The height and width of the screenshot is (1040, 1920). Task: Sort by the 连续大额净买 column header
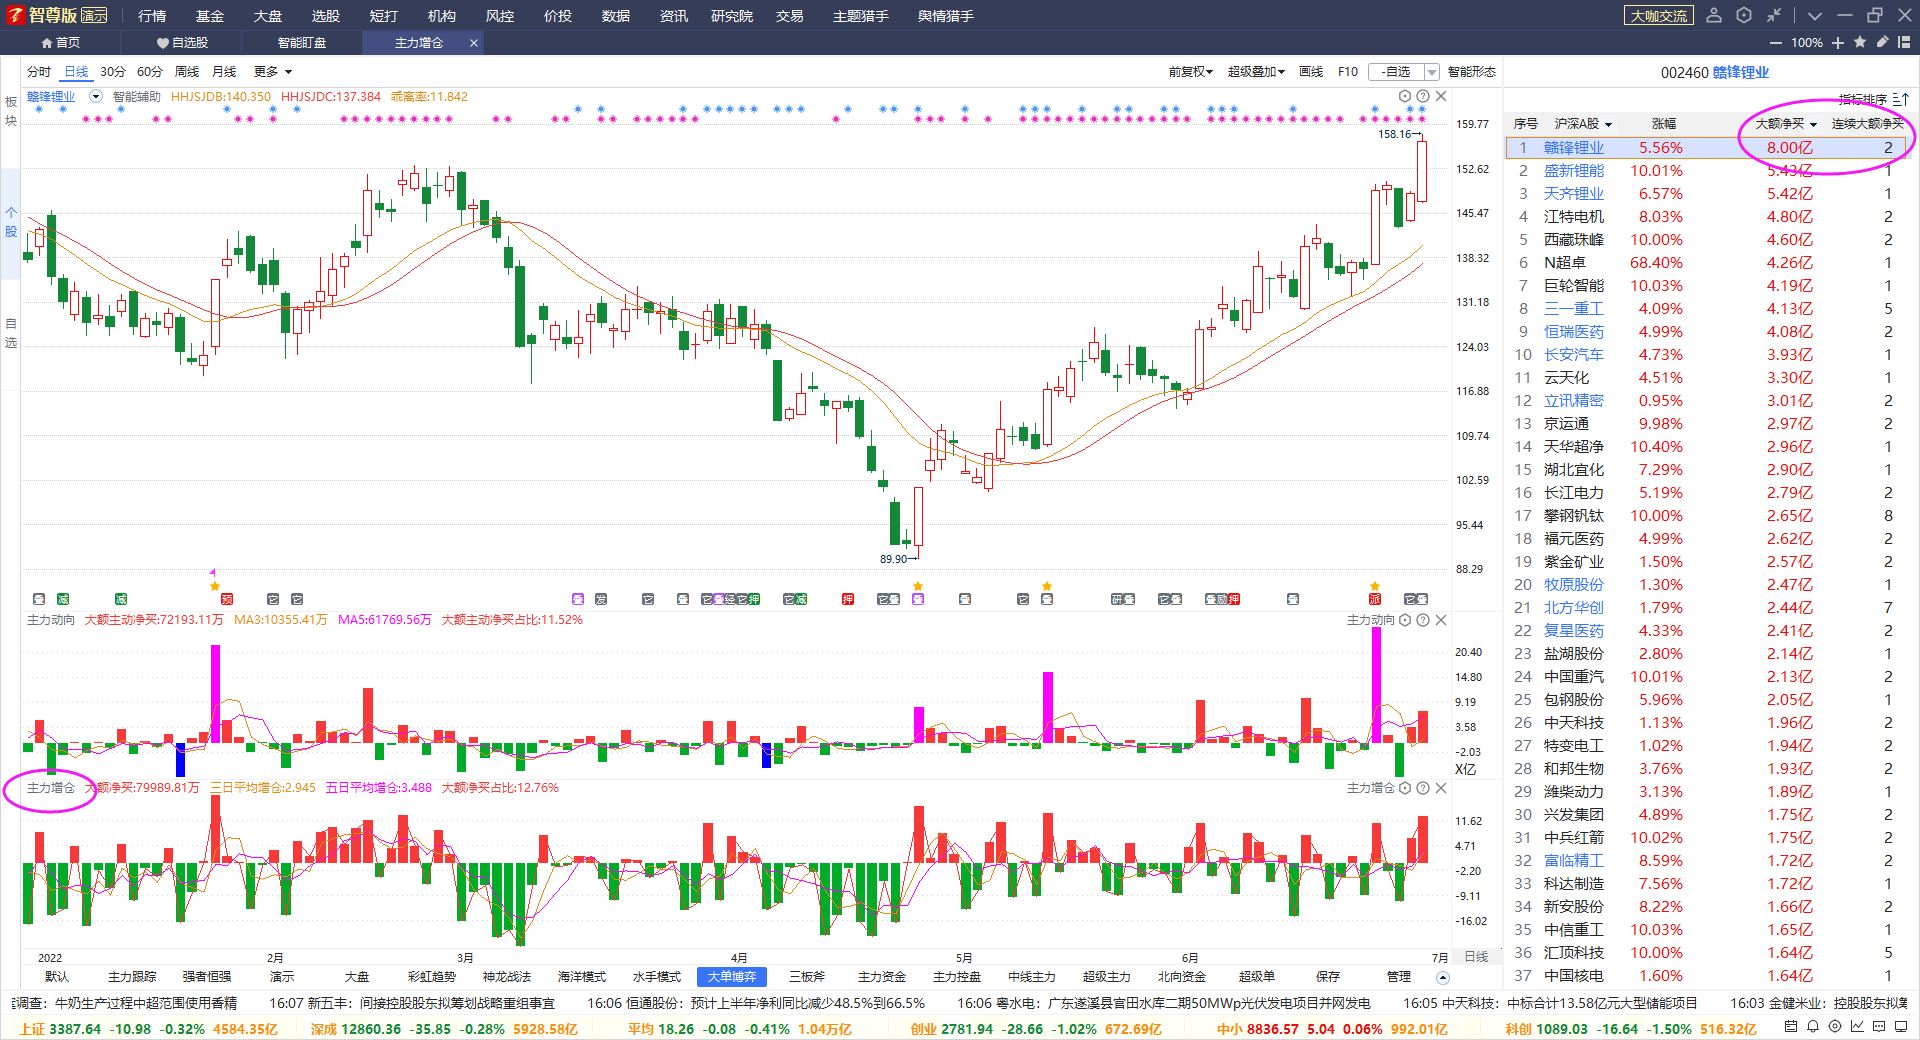(1867, 124)
